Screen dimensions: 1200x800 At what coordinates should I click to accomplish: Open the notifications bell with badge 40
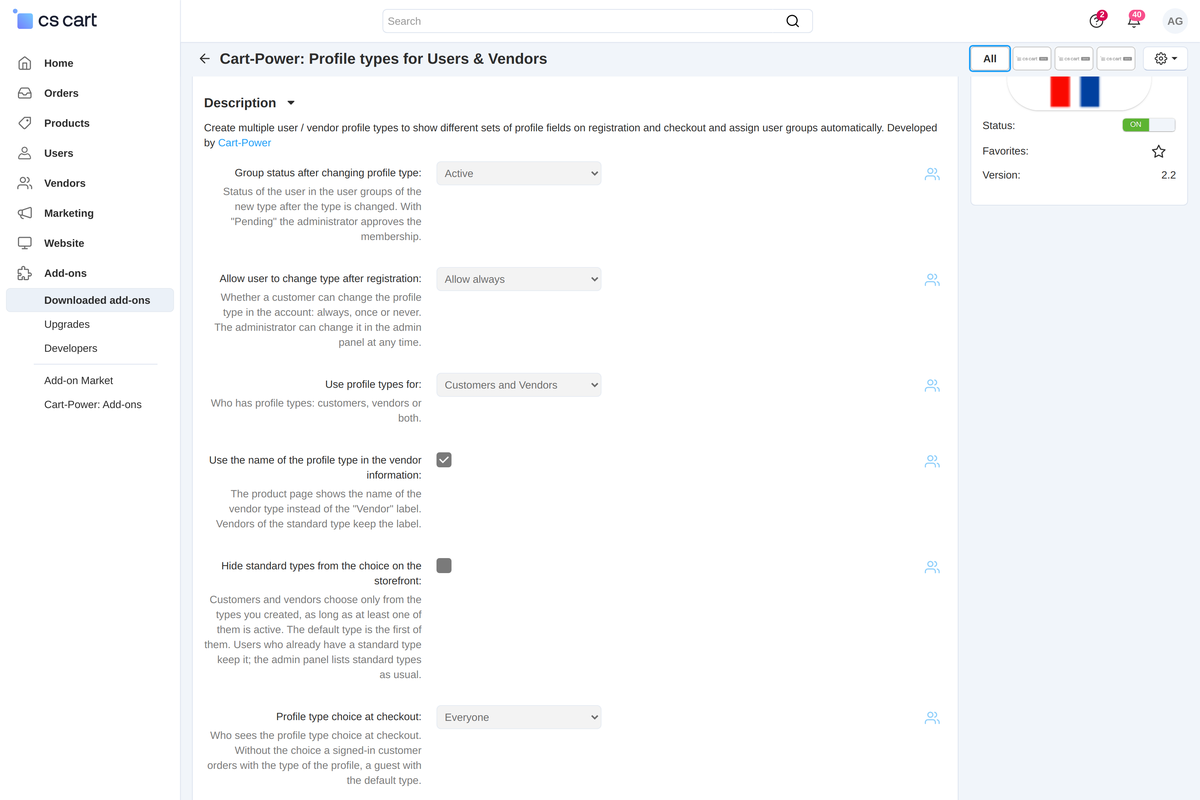pos(1134,20)
